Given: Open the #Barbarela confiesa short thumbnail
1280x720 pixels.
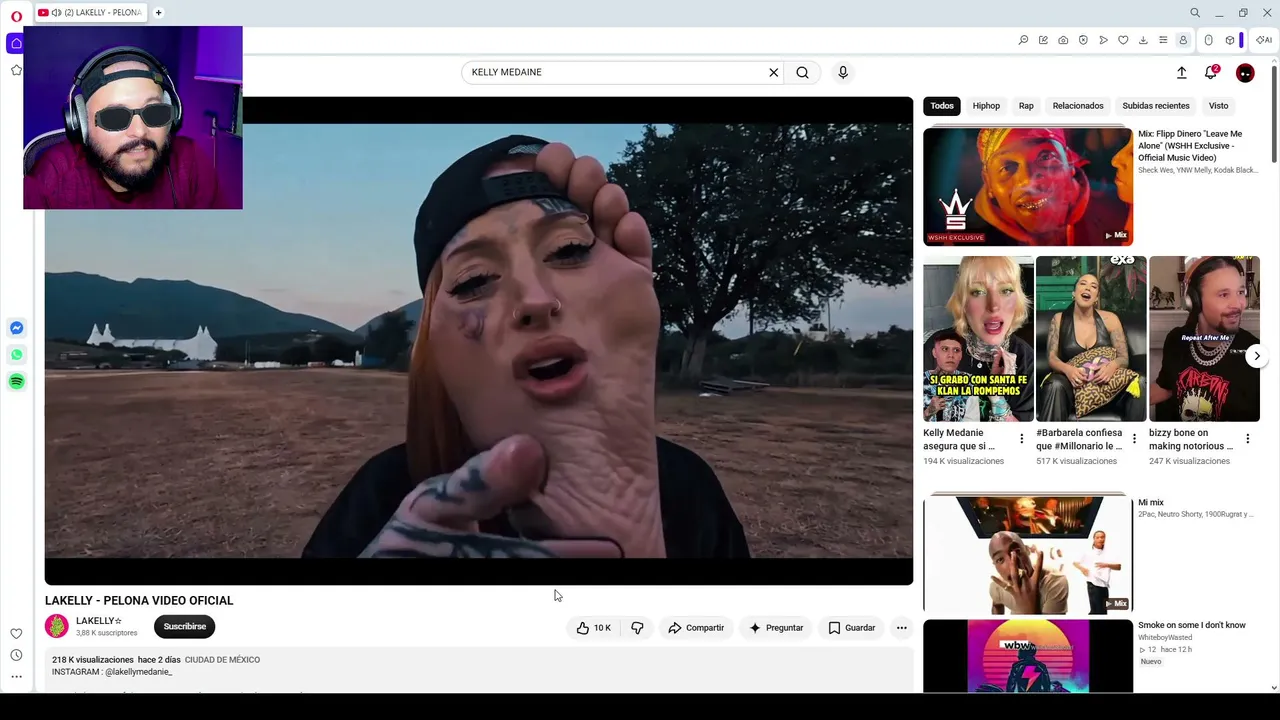Looking at the screenshot, I should pos(1091,339).
